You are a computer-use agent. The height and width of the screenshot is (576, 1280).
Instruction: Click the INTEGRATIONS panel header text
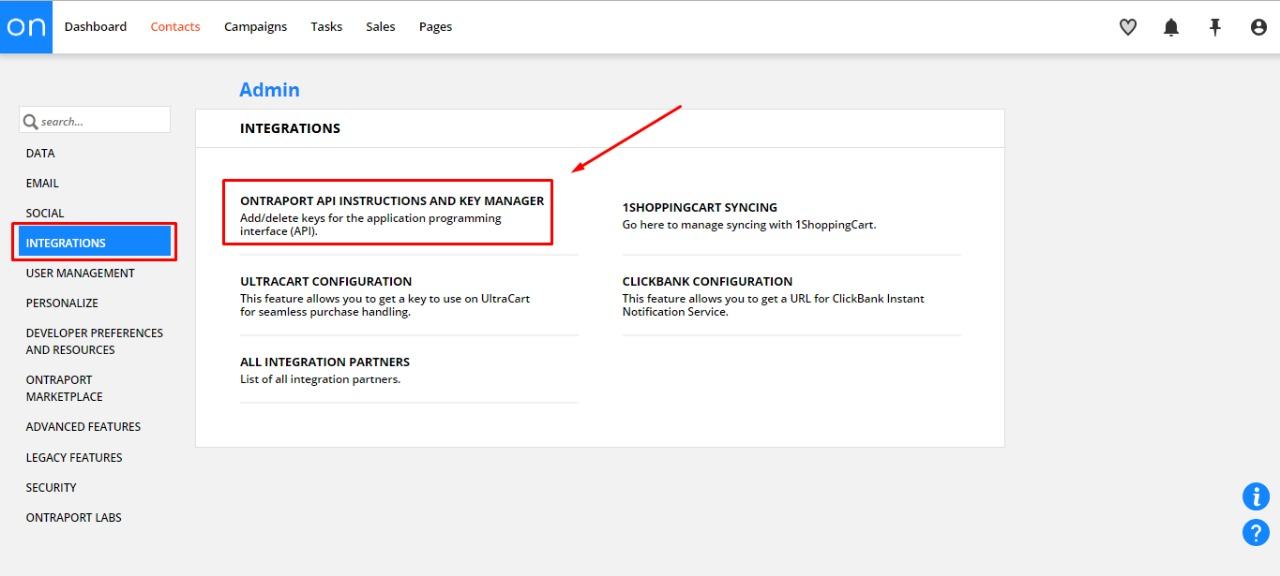tap(290, 128)
